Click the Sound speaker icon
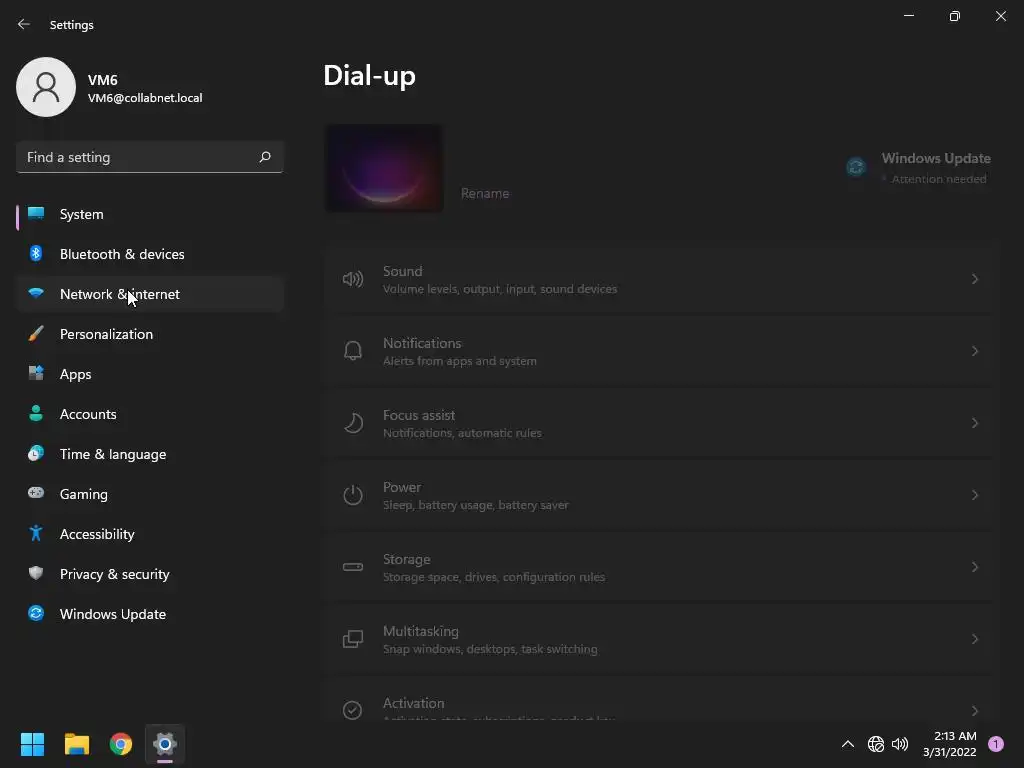 tap(353, 280)
